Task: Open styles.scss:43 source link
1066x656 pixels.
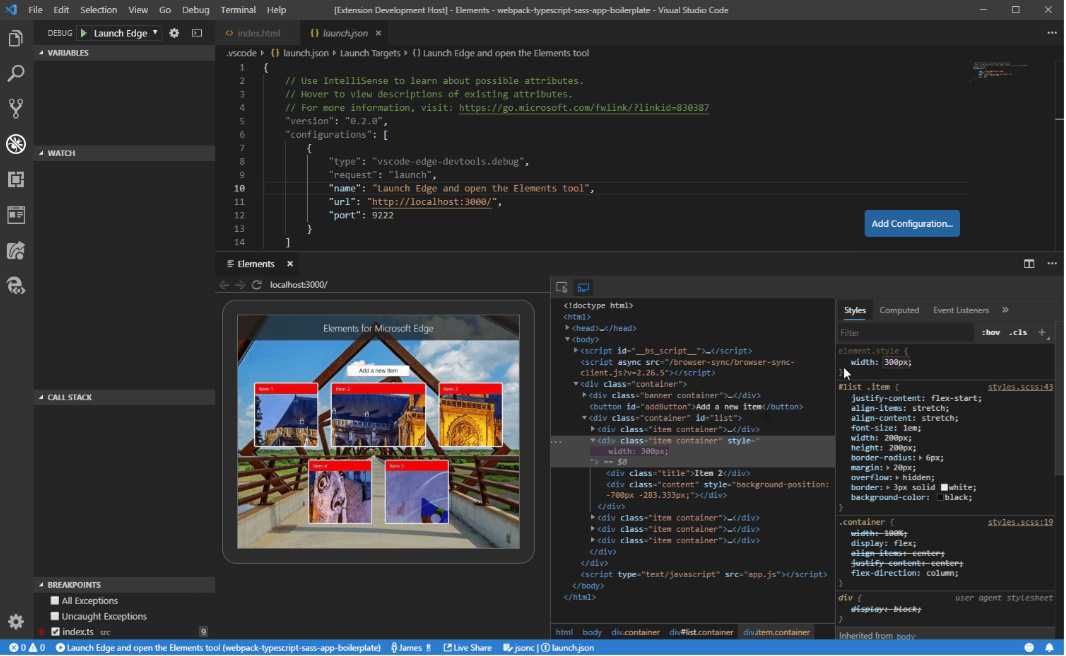Action: [x=1020, y=387]
